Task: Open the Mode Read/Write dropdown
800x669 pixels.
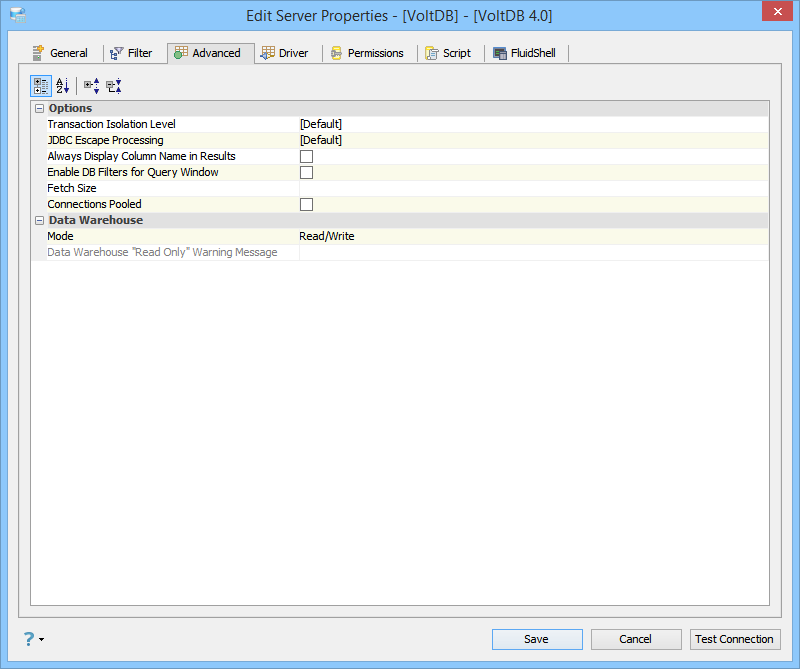Action: (533, 236)
